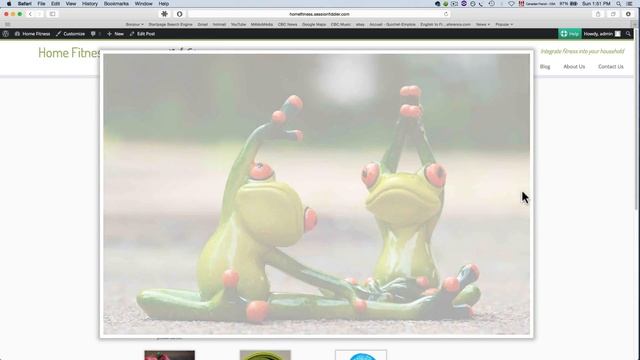Open the Edit menu

pos(55,4)
